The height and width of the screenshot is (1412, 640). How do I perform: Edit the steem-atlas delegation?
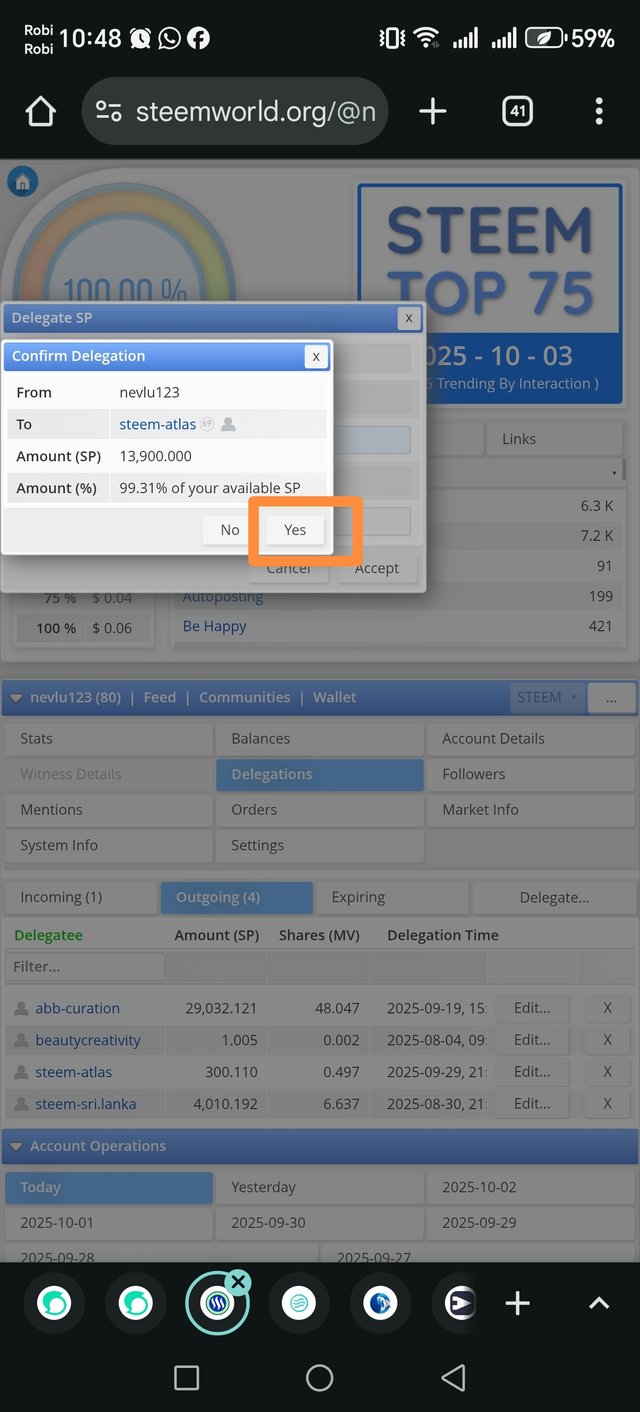532,1072
